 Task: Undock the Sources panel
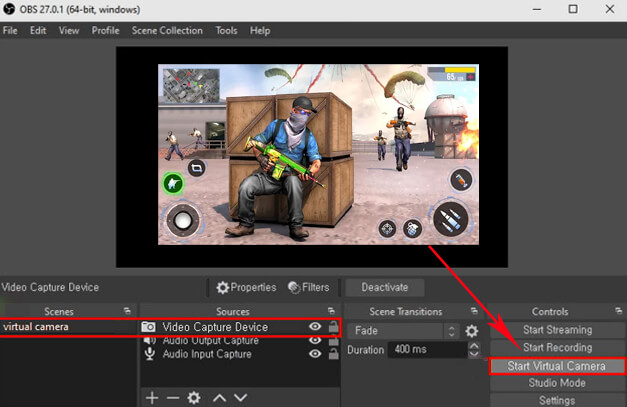[x=331, y=311]
